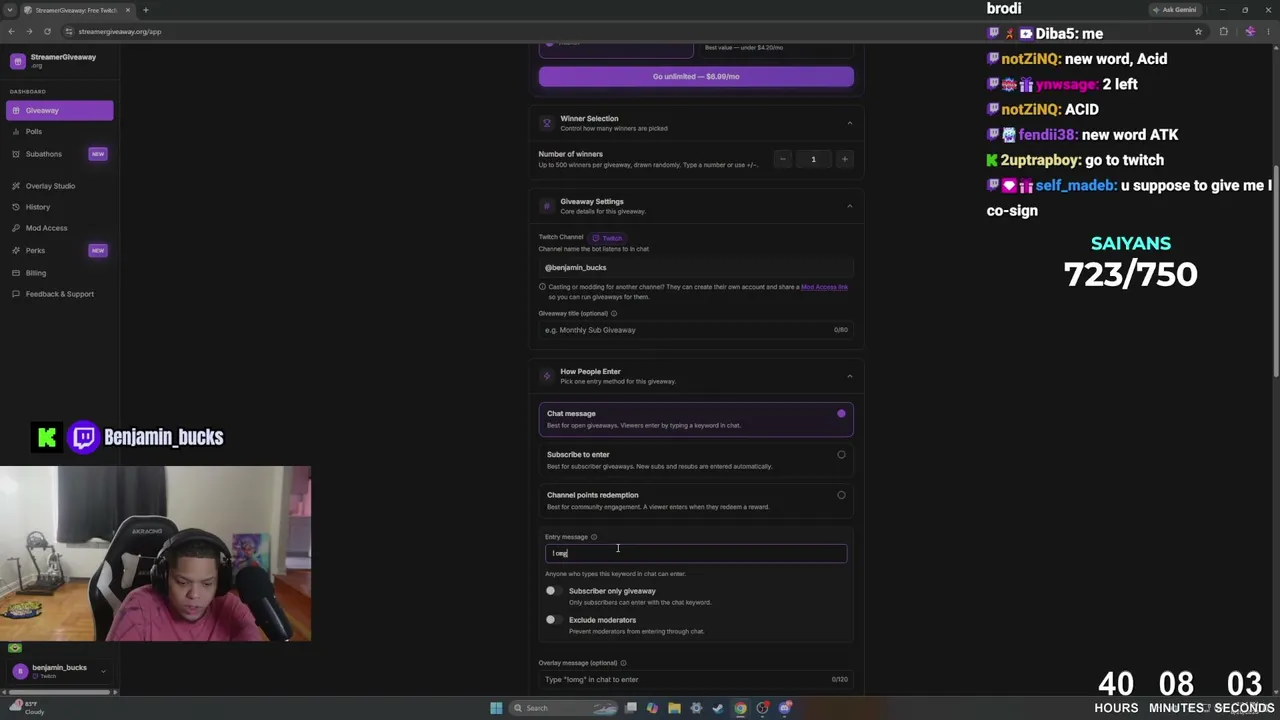Bookmark this page with the star
Image resolution: width=1280 pixels, height=720 pixels.
[x=1198, y=31]
